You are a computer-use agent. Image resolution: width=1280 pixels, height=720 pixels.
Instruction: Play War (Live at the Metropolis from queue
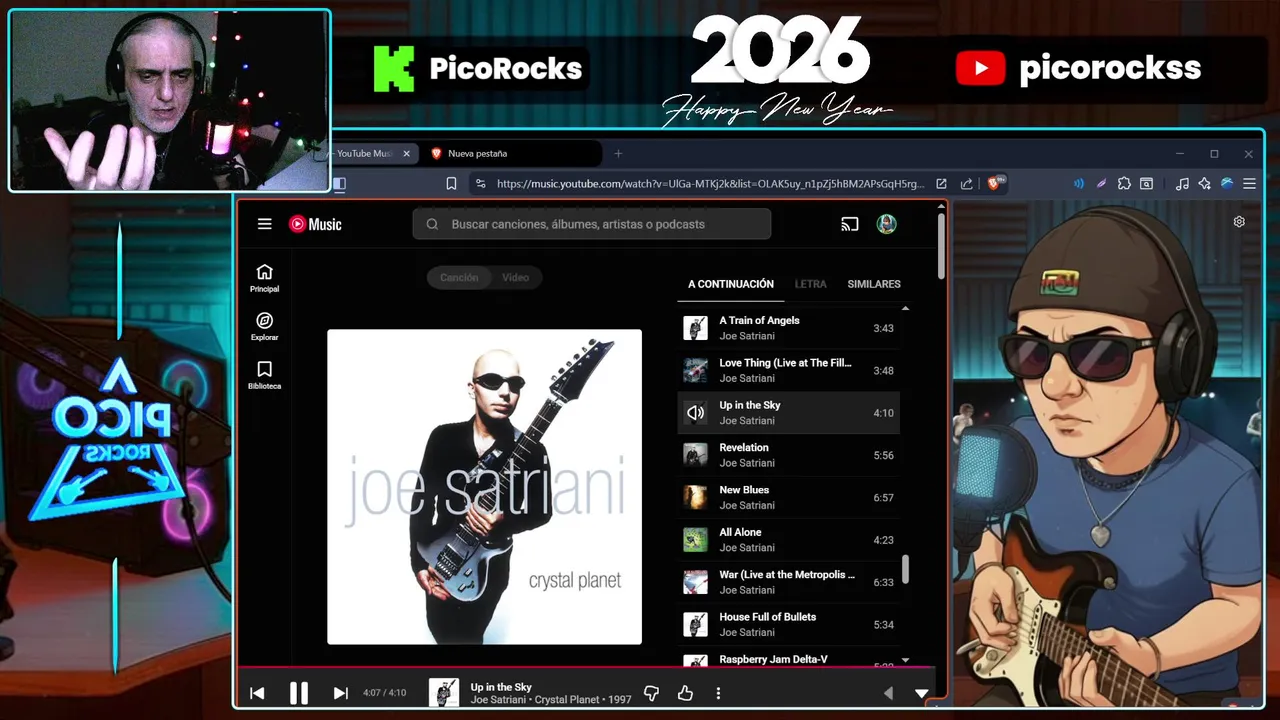click(789, 582)
